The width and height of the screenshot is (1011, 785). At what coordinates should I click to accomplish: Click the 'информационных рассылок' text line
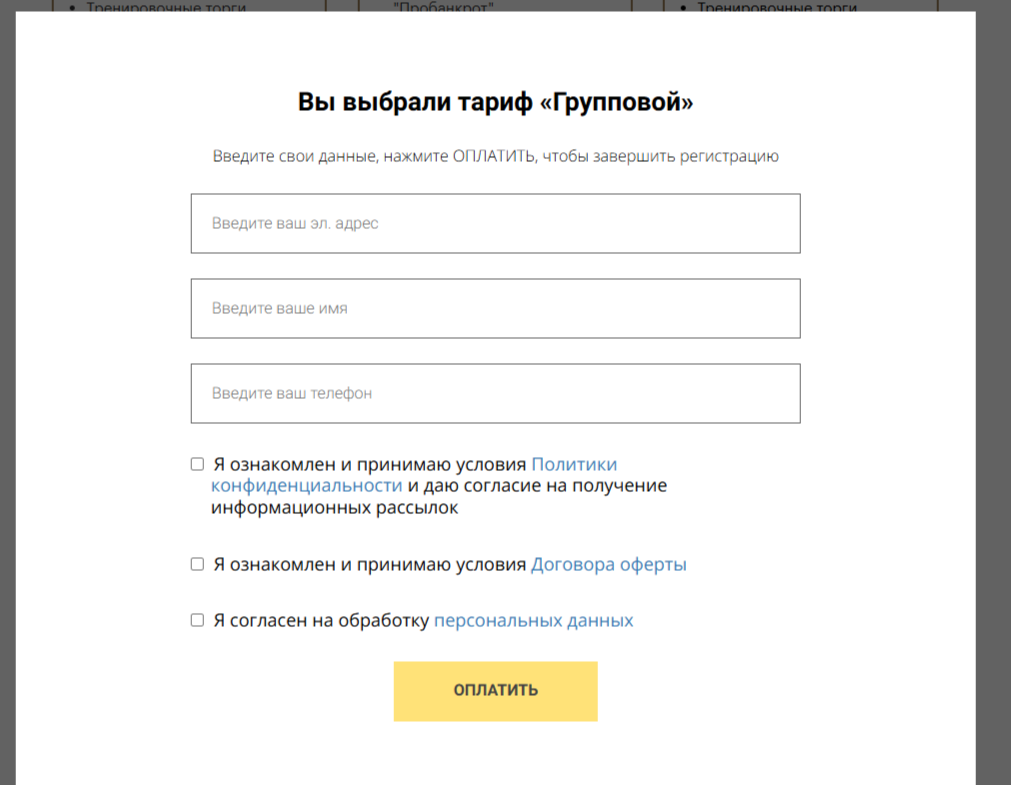(334, 507)
